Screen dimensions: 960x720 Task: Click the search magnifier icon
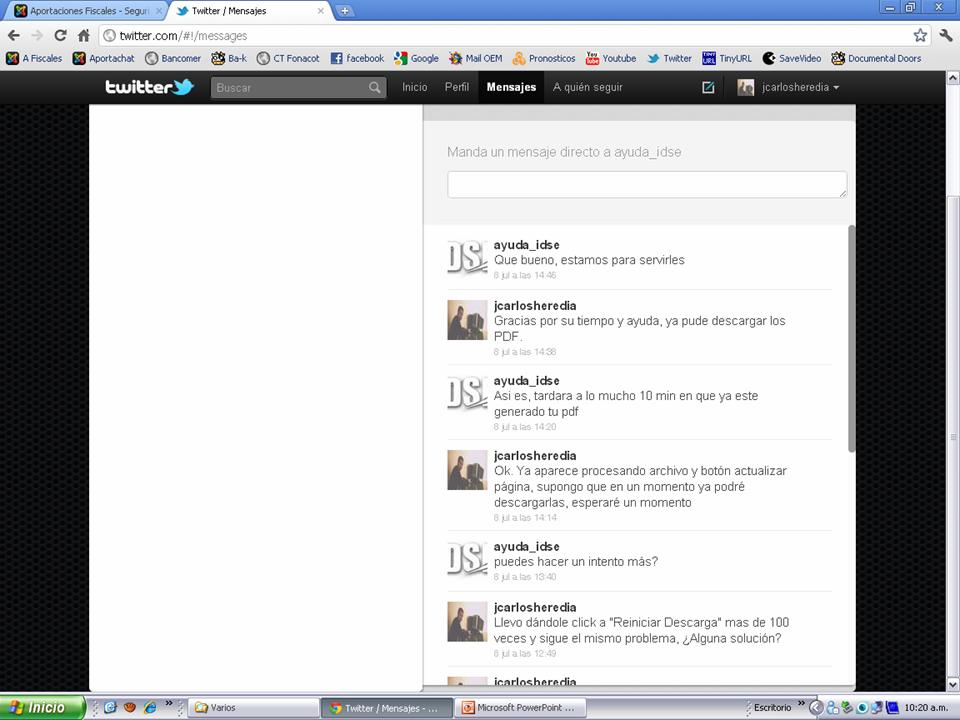click(x=375, y=88)
